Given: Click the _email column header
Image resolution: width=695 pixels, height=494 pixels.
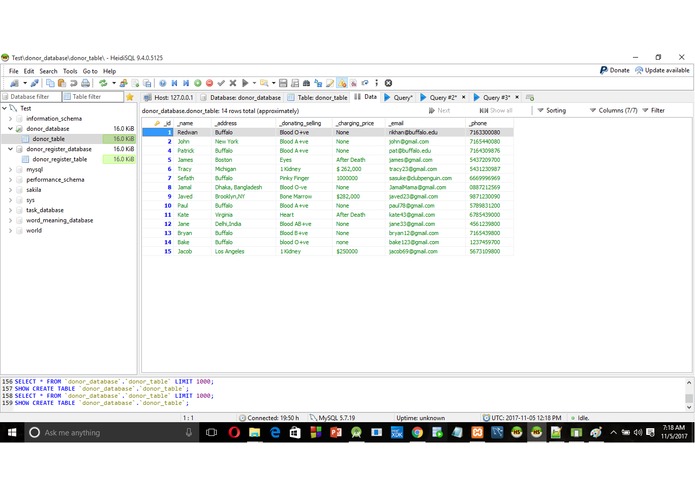Looking at the screenshot, I should click(x=425, y=123).
